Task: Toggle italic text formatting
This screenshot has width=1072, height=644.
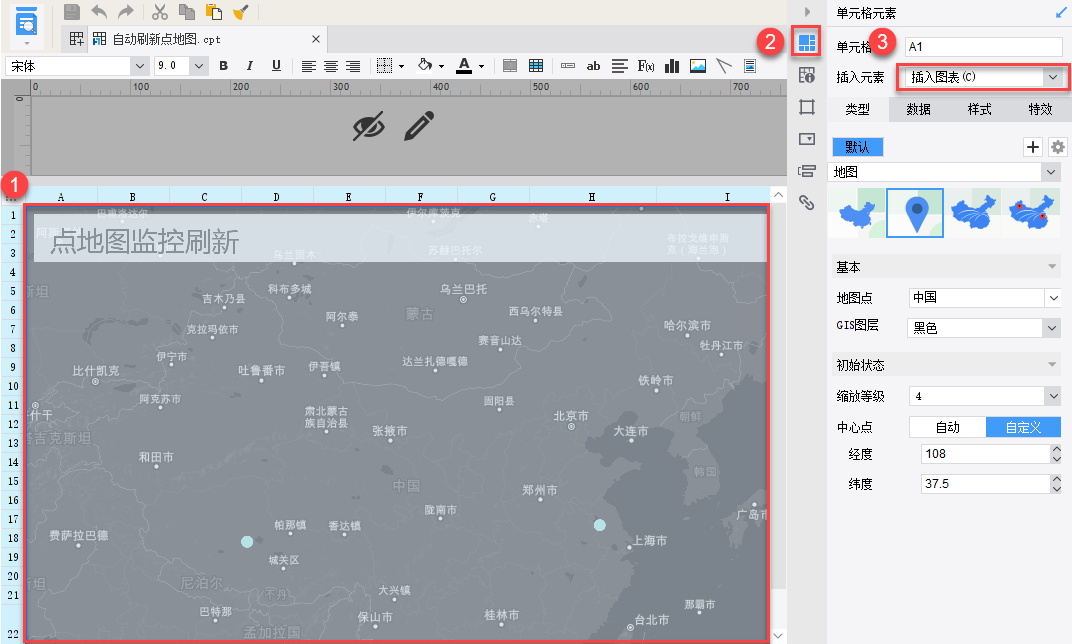Action: click(x=250, y=66)
